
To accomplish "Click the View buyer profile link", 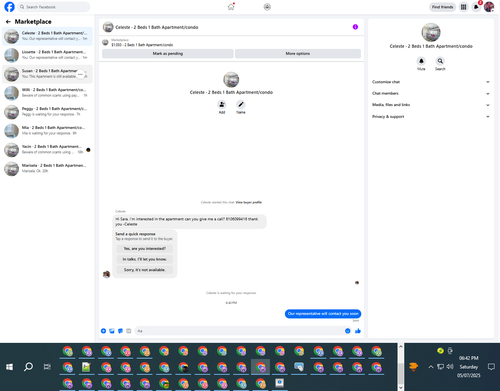I will 249,202.
